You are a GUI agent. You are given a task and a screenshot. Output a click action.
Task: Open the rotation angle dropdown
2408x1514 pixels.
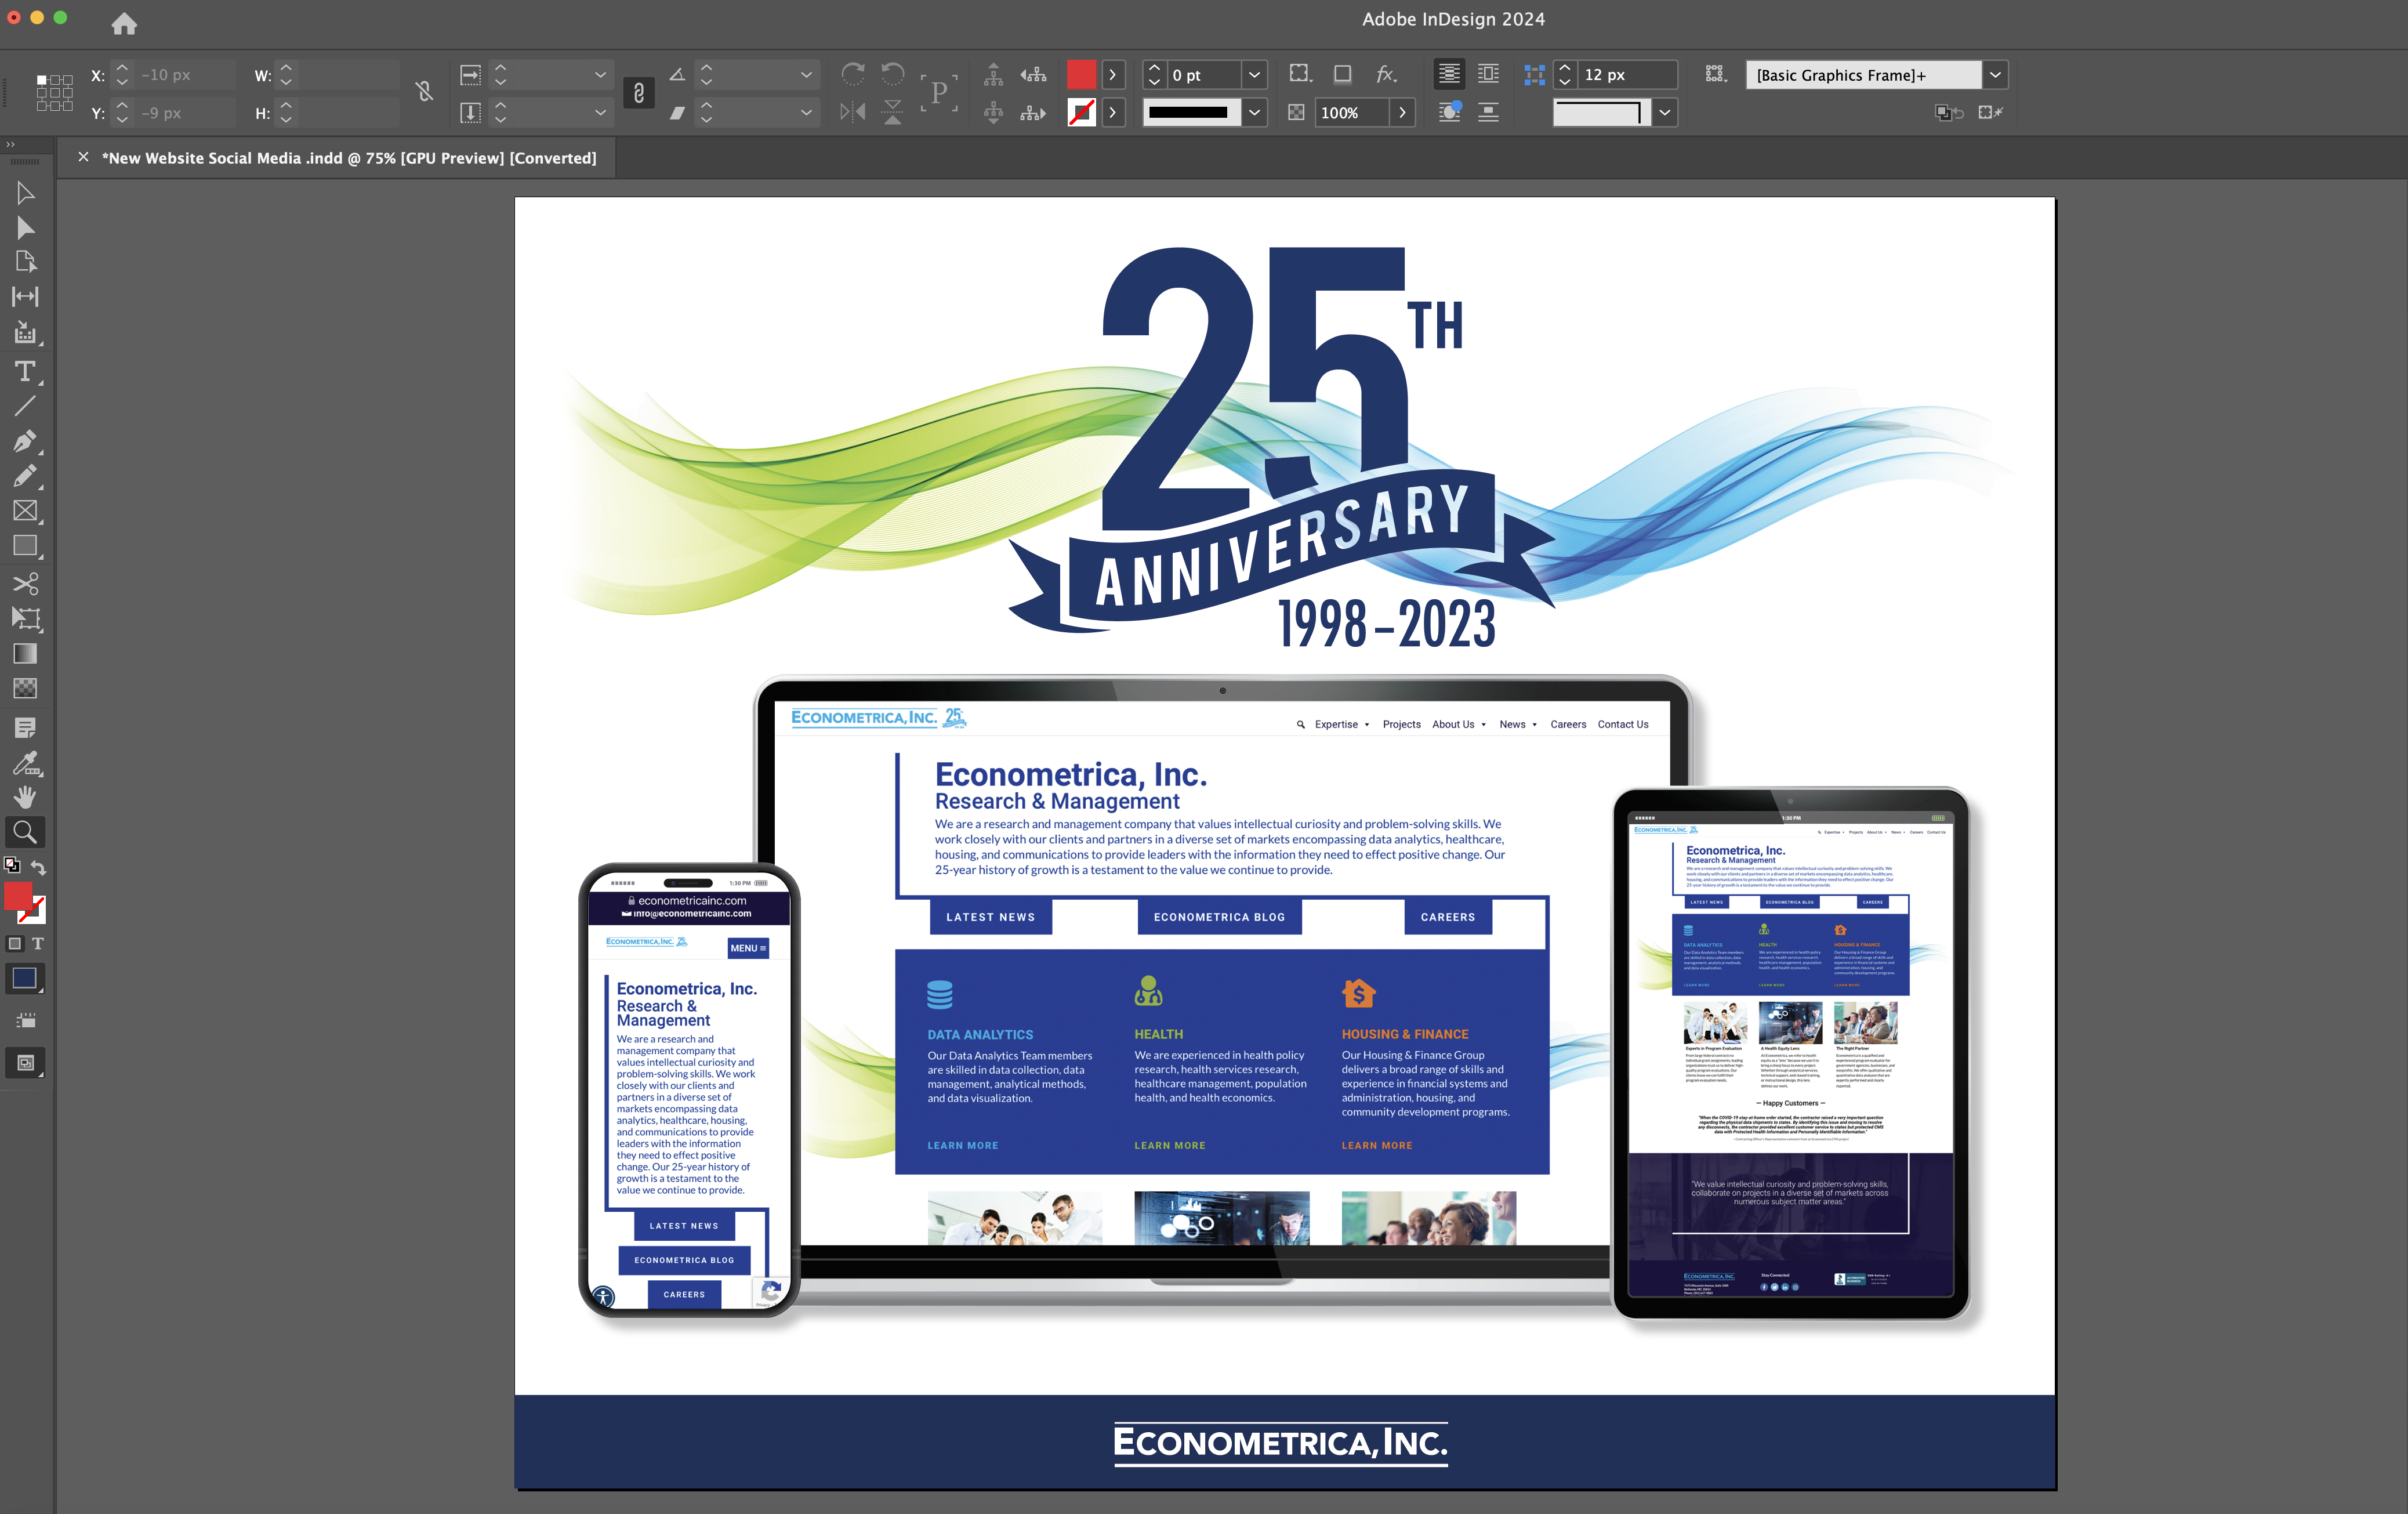[806, 75]
